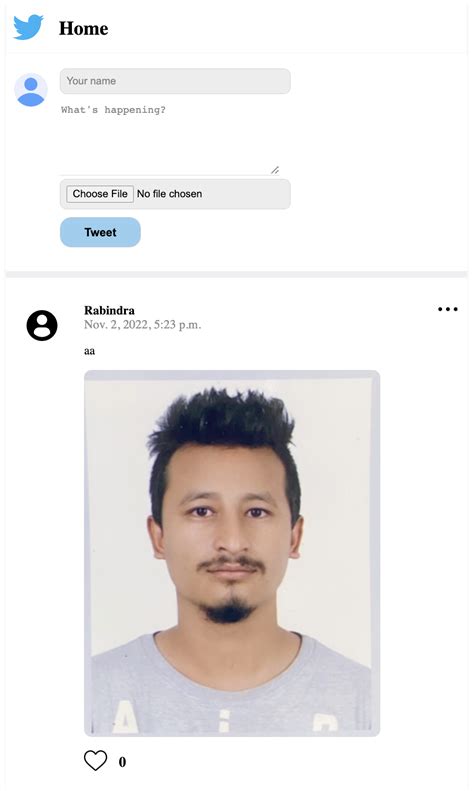
Task: Post with the Tweet button
Action: [100, 232]
